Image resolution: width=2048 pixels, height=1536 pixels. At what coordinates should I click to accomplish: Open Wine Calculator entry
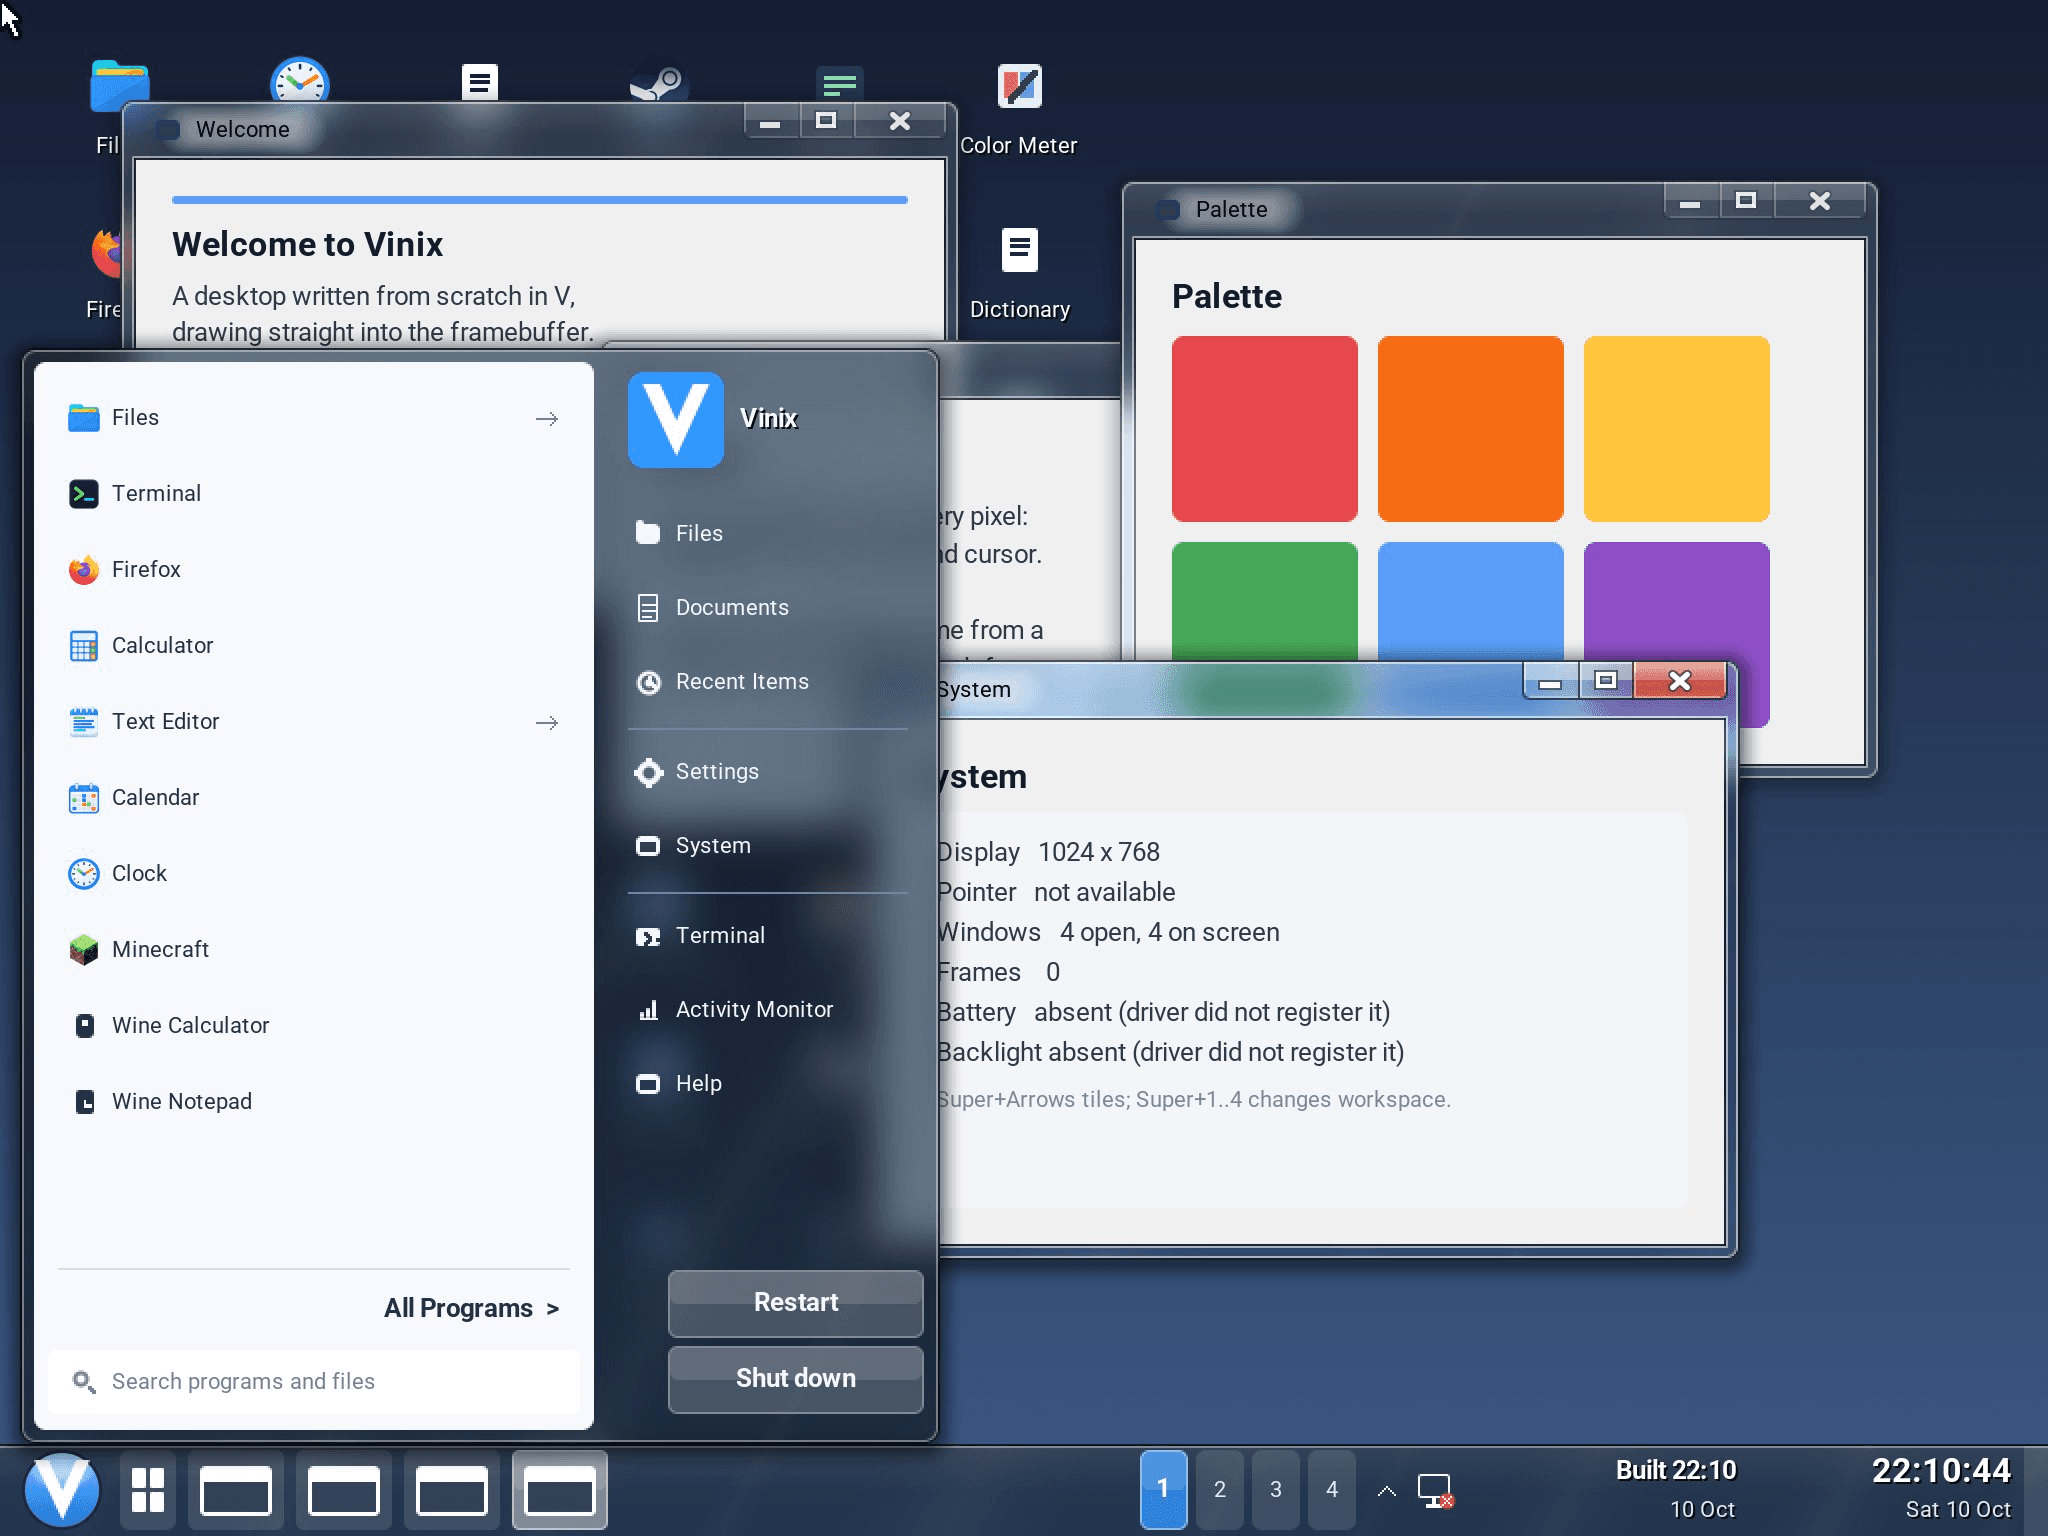pos(314,1025)
